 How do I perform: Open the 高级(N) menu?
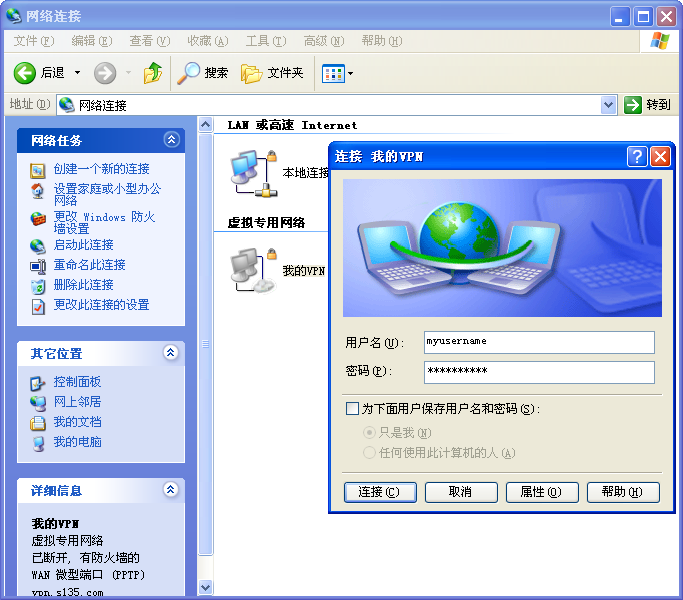coord(323,41)
